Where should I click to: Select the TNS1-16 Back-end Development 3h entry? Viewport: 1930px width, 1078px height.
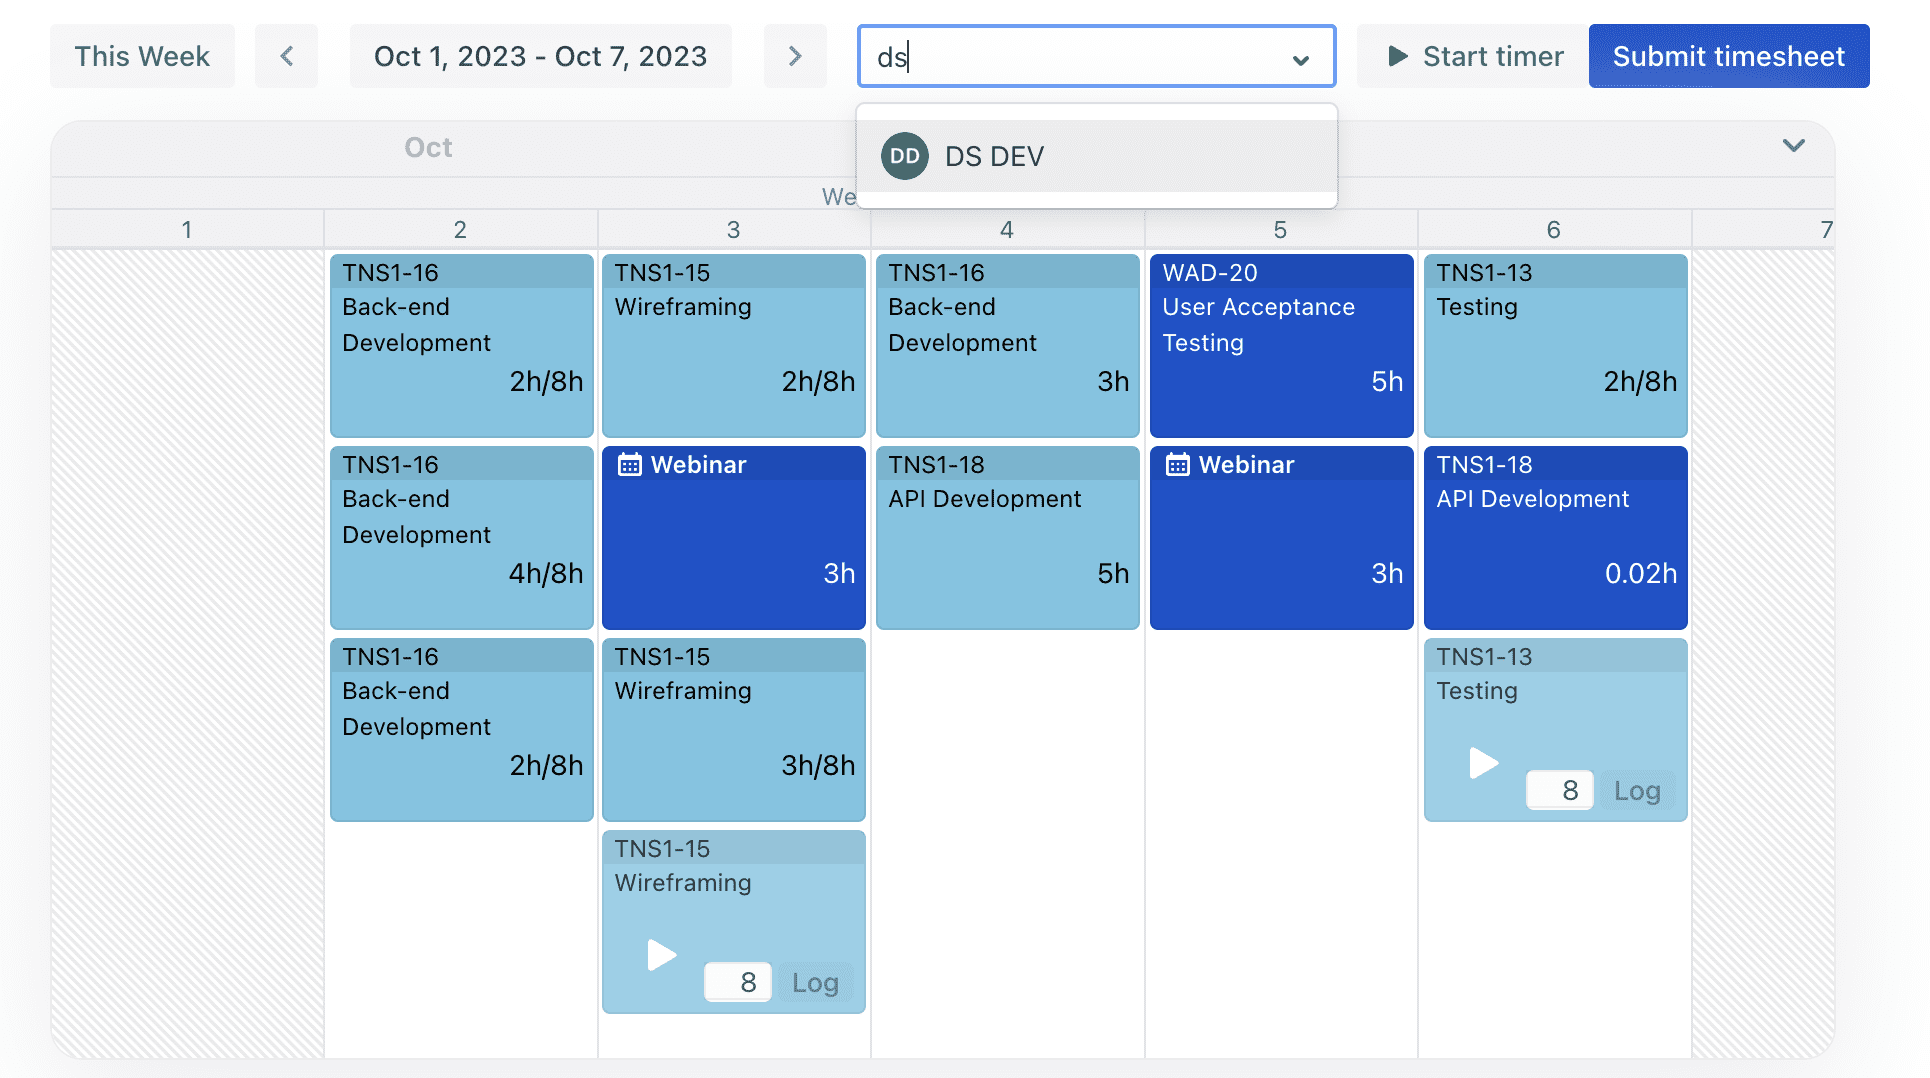coord(1006,345)
